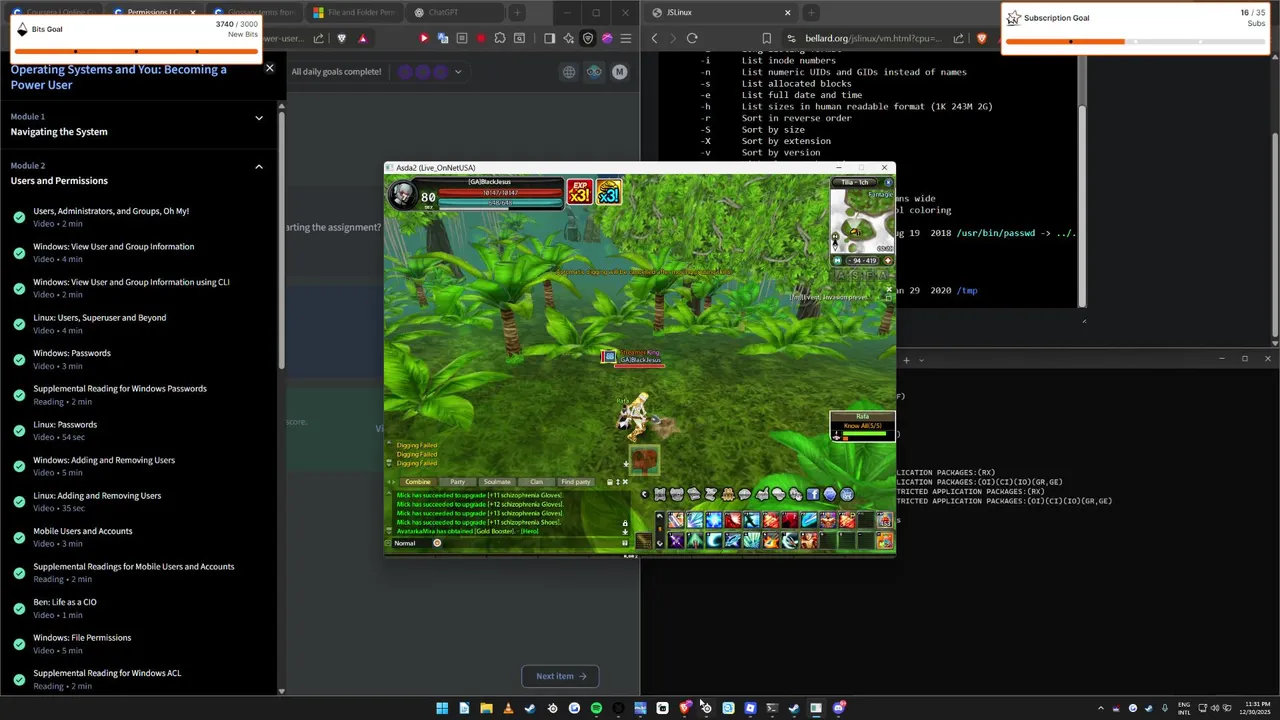
Task: Open the Brave main menu hamburger icon
Action: 626,38
